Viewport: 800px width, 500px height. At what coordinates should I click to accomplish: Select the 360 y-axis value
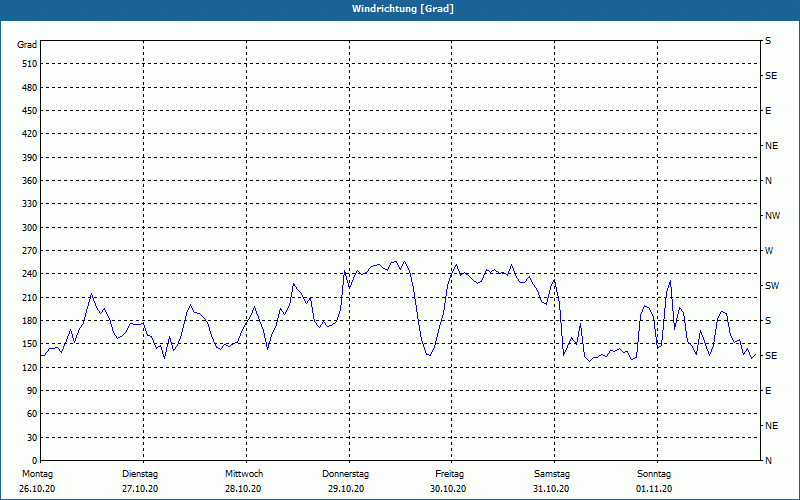(29, 181)
